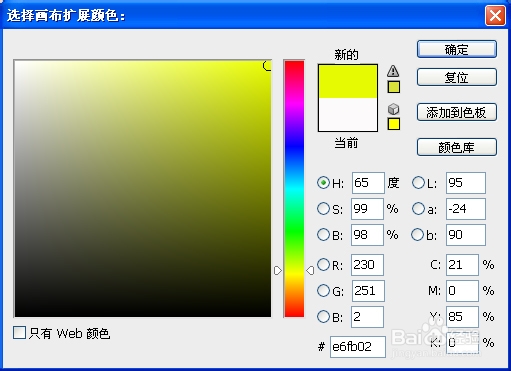Click the H field showing 65
Viewport: 511px width, 371px height.
(368, 183)
